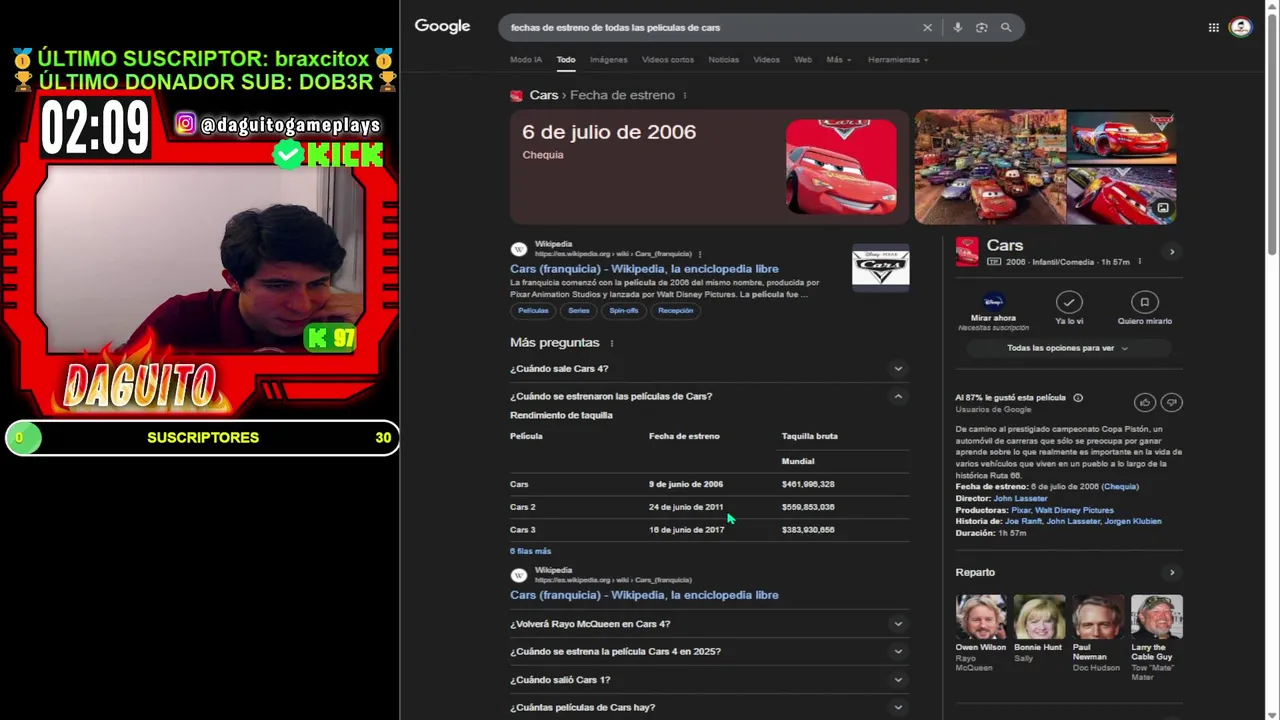Screen dimensions: 1280x720
Task: Open Owen Wilson cast thumbnail
Action: pyautogui.click(x=980, y=617)
